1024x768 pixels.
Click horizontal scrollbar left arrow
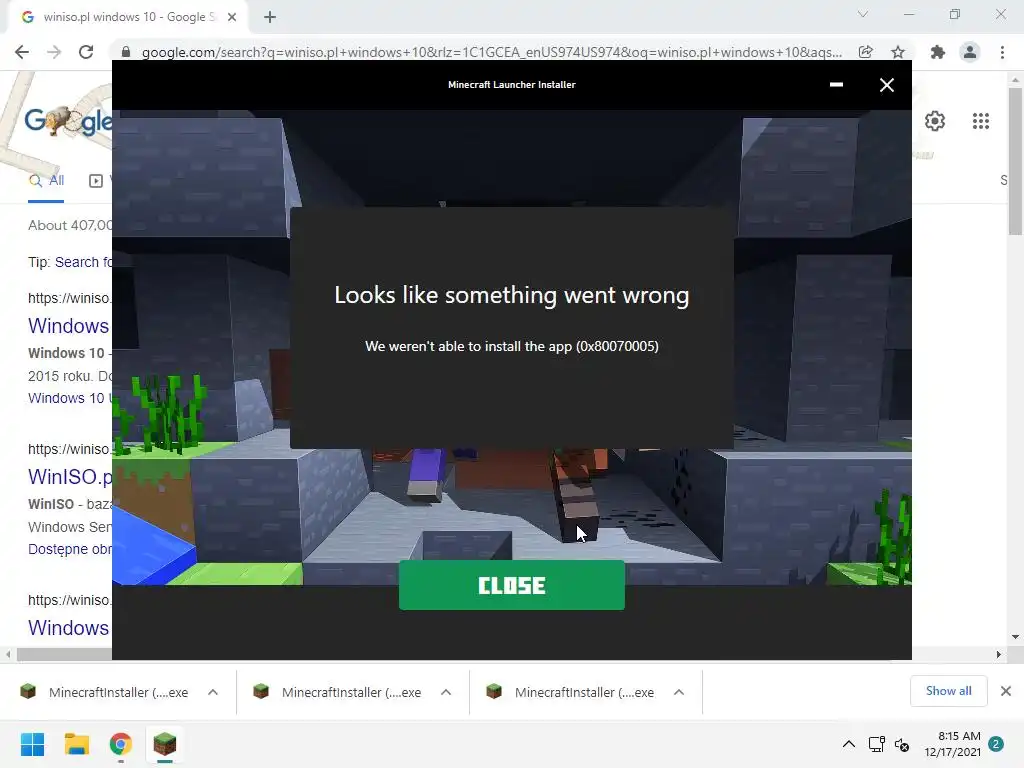click(8, 654)
